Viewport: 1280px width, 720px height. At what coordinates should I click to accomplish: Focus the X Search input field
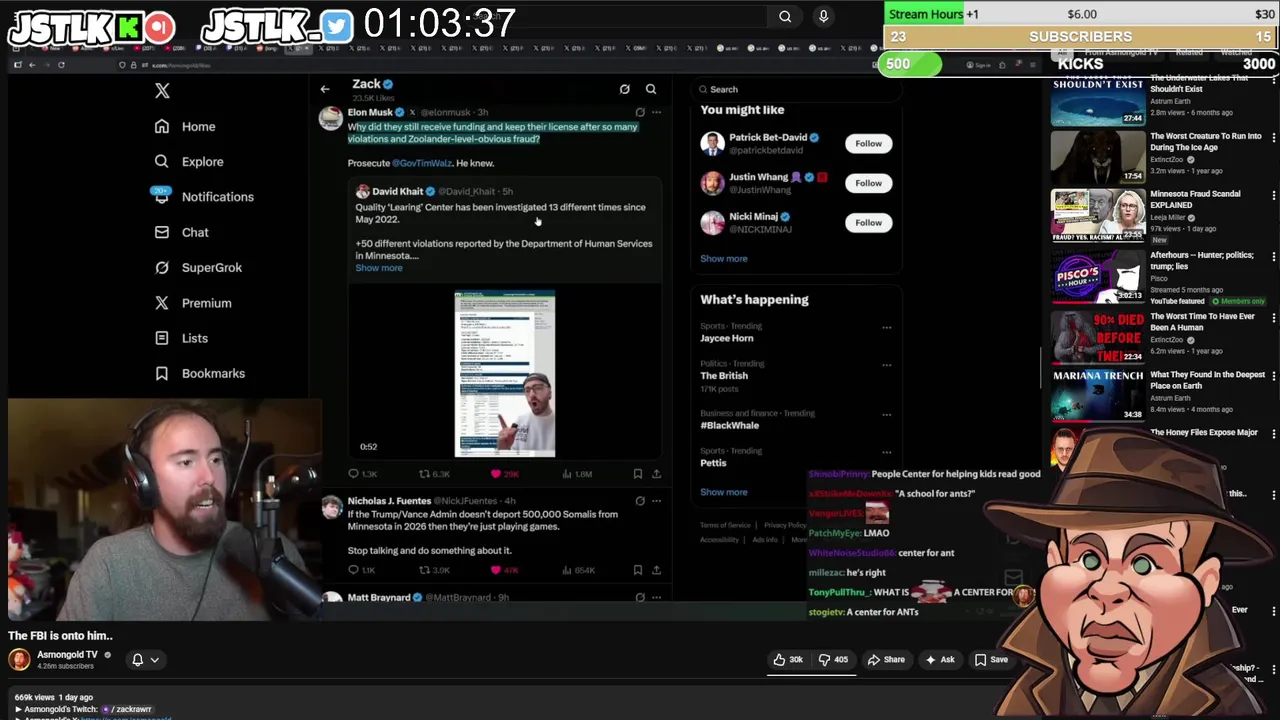tap(795, 89)
